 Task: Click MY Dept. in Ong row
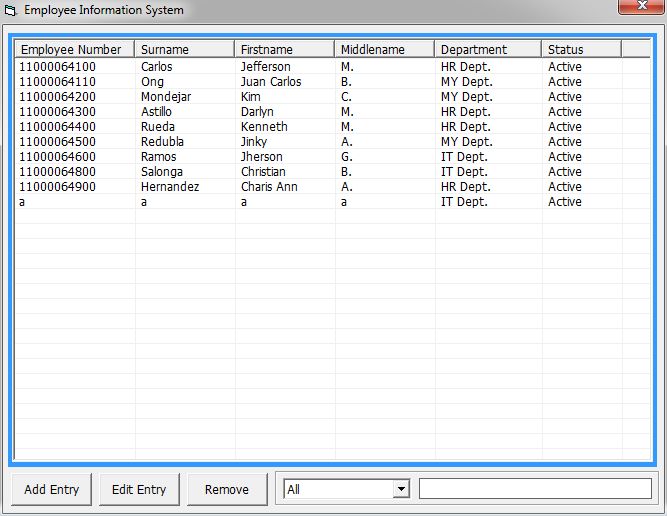click(x=467, y=82)
